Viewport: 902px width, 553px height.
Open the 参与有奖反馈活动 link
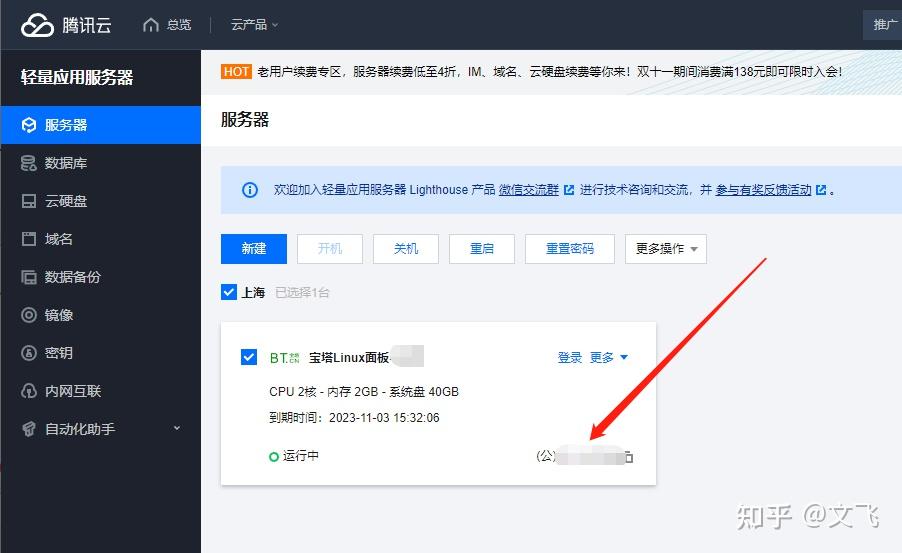[x=763, y=190]
